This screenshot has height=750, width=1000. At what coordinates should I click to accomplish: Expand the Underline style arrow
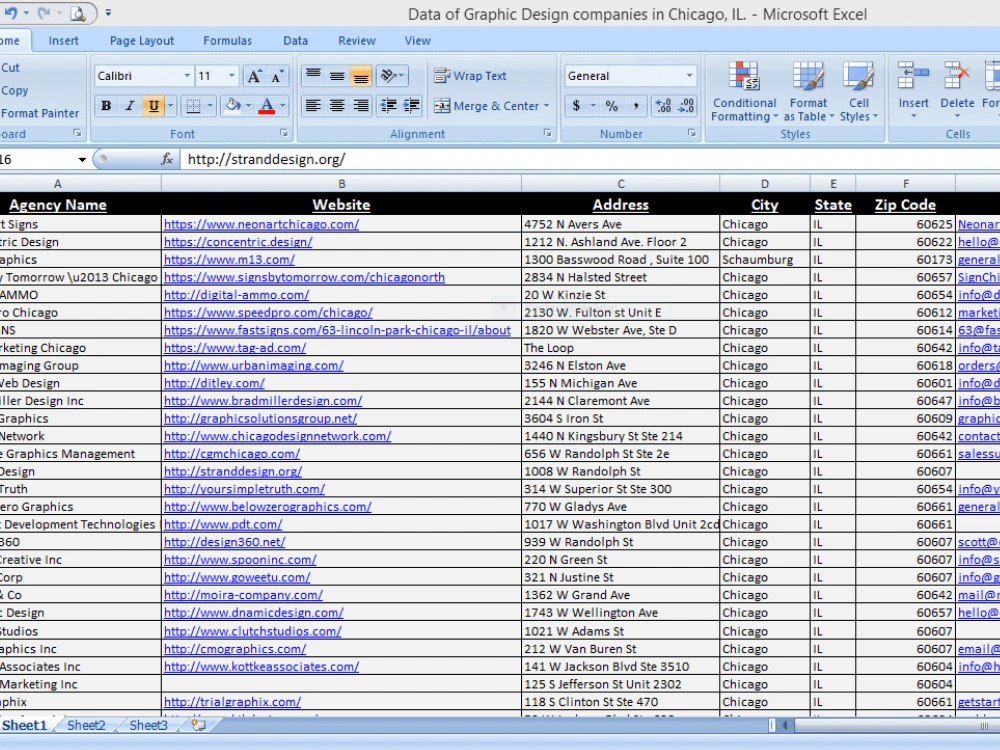[x=170, y=106]
